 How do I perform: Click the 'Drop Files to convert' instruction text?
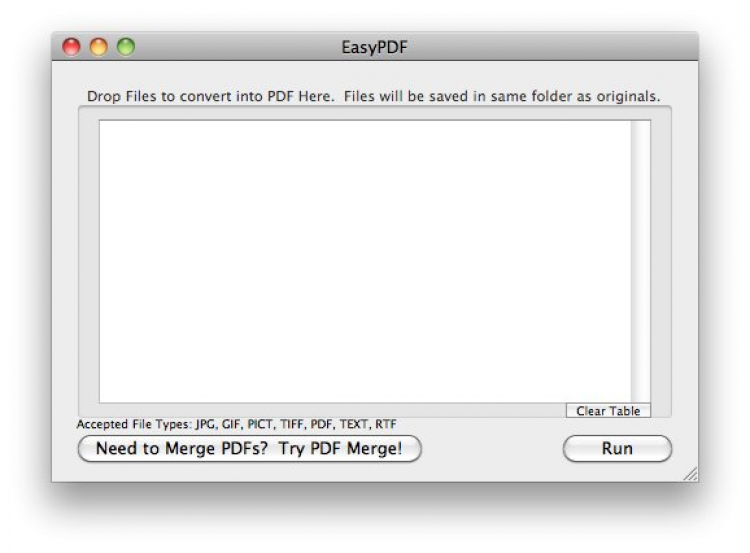tap(200, 97)
